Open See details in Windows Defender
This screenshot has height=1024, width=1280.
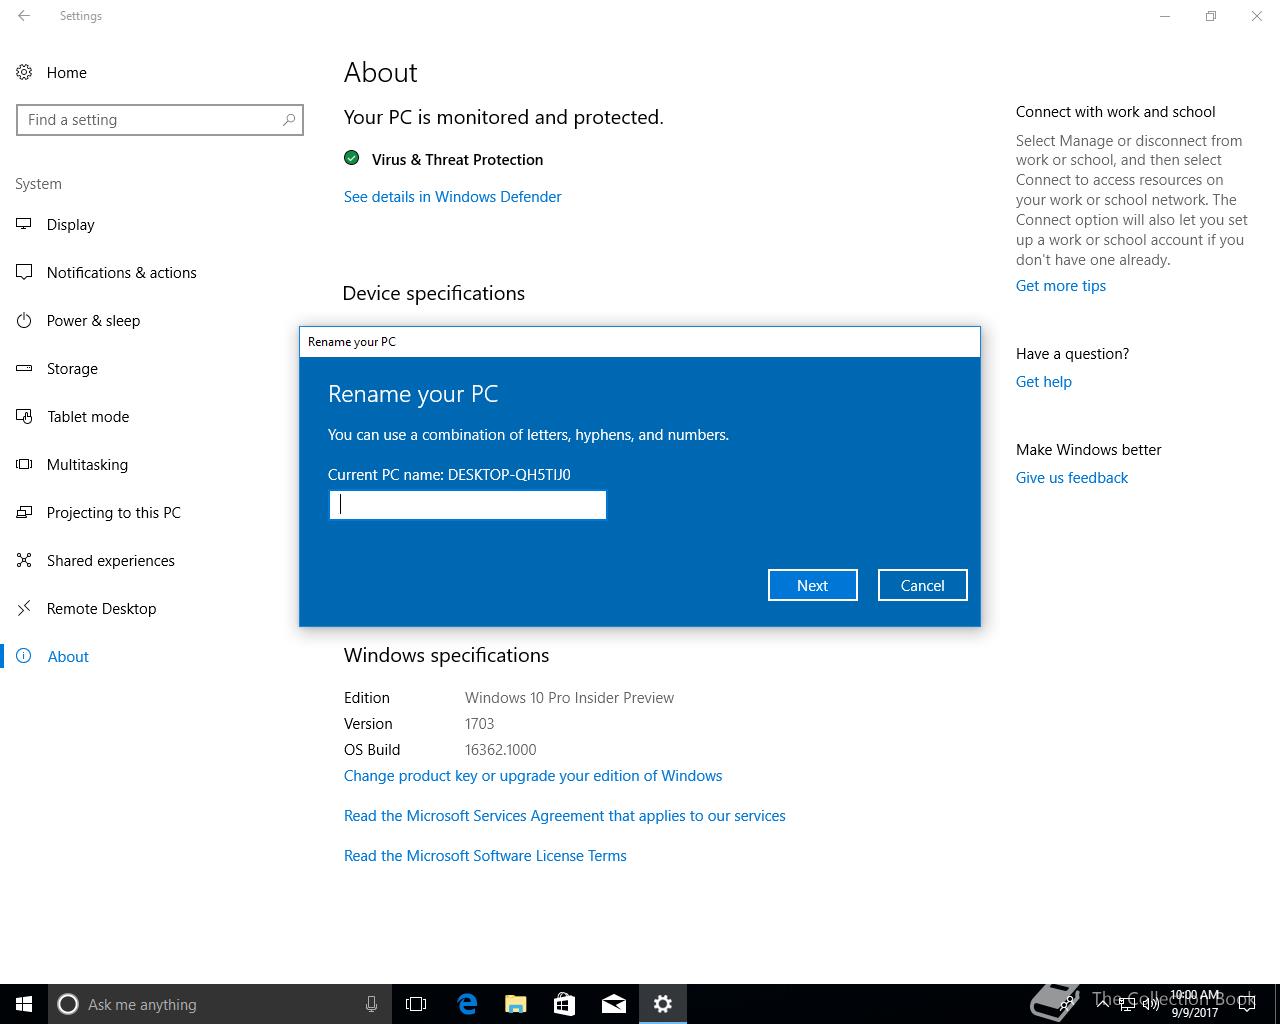pos(452,196)
